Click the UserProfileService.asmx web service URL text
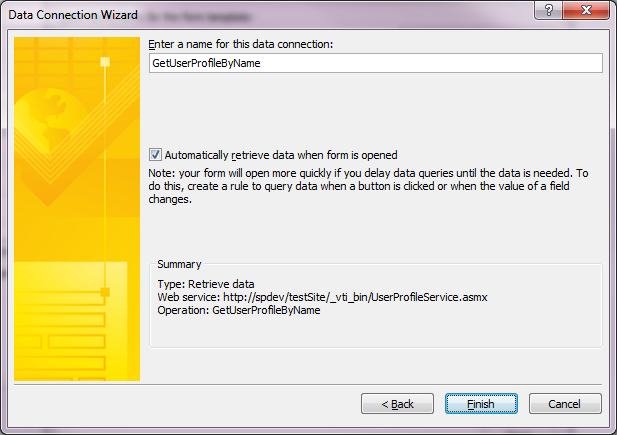This screenshot has width=617, height=435. point(355,297)
